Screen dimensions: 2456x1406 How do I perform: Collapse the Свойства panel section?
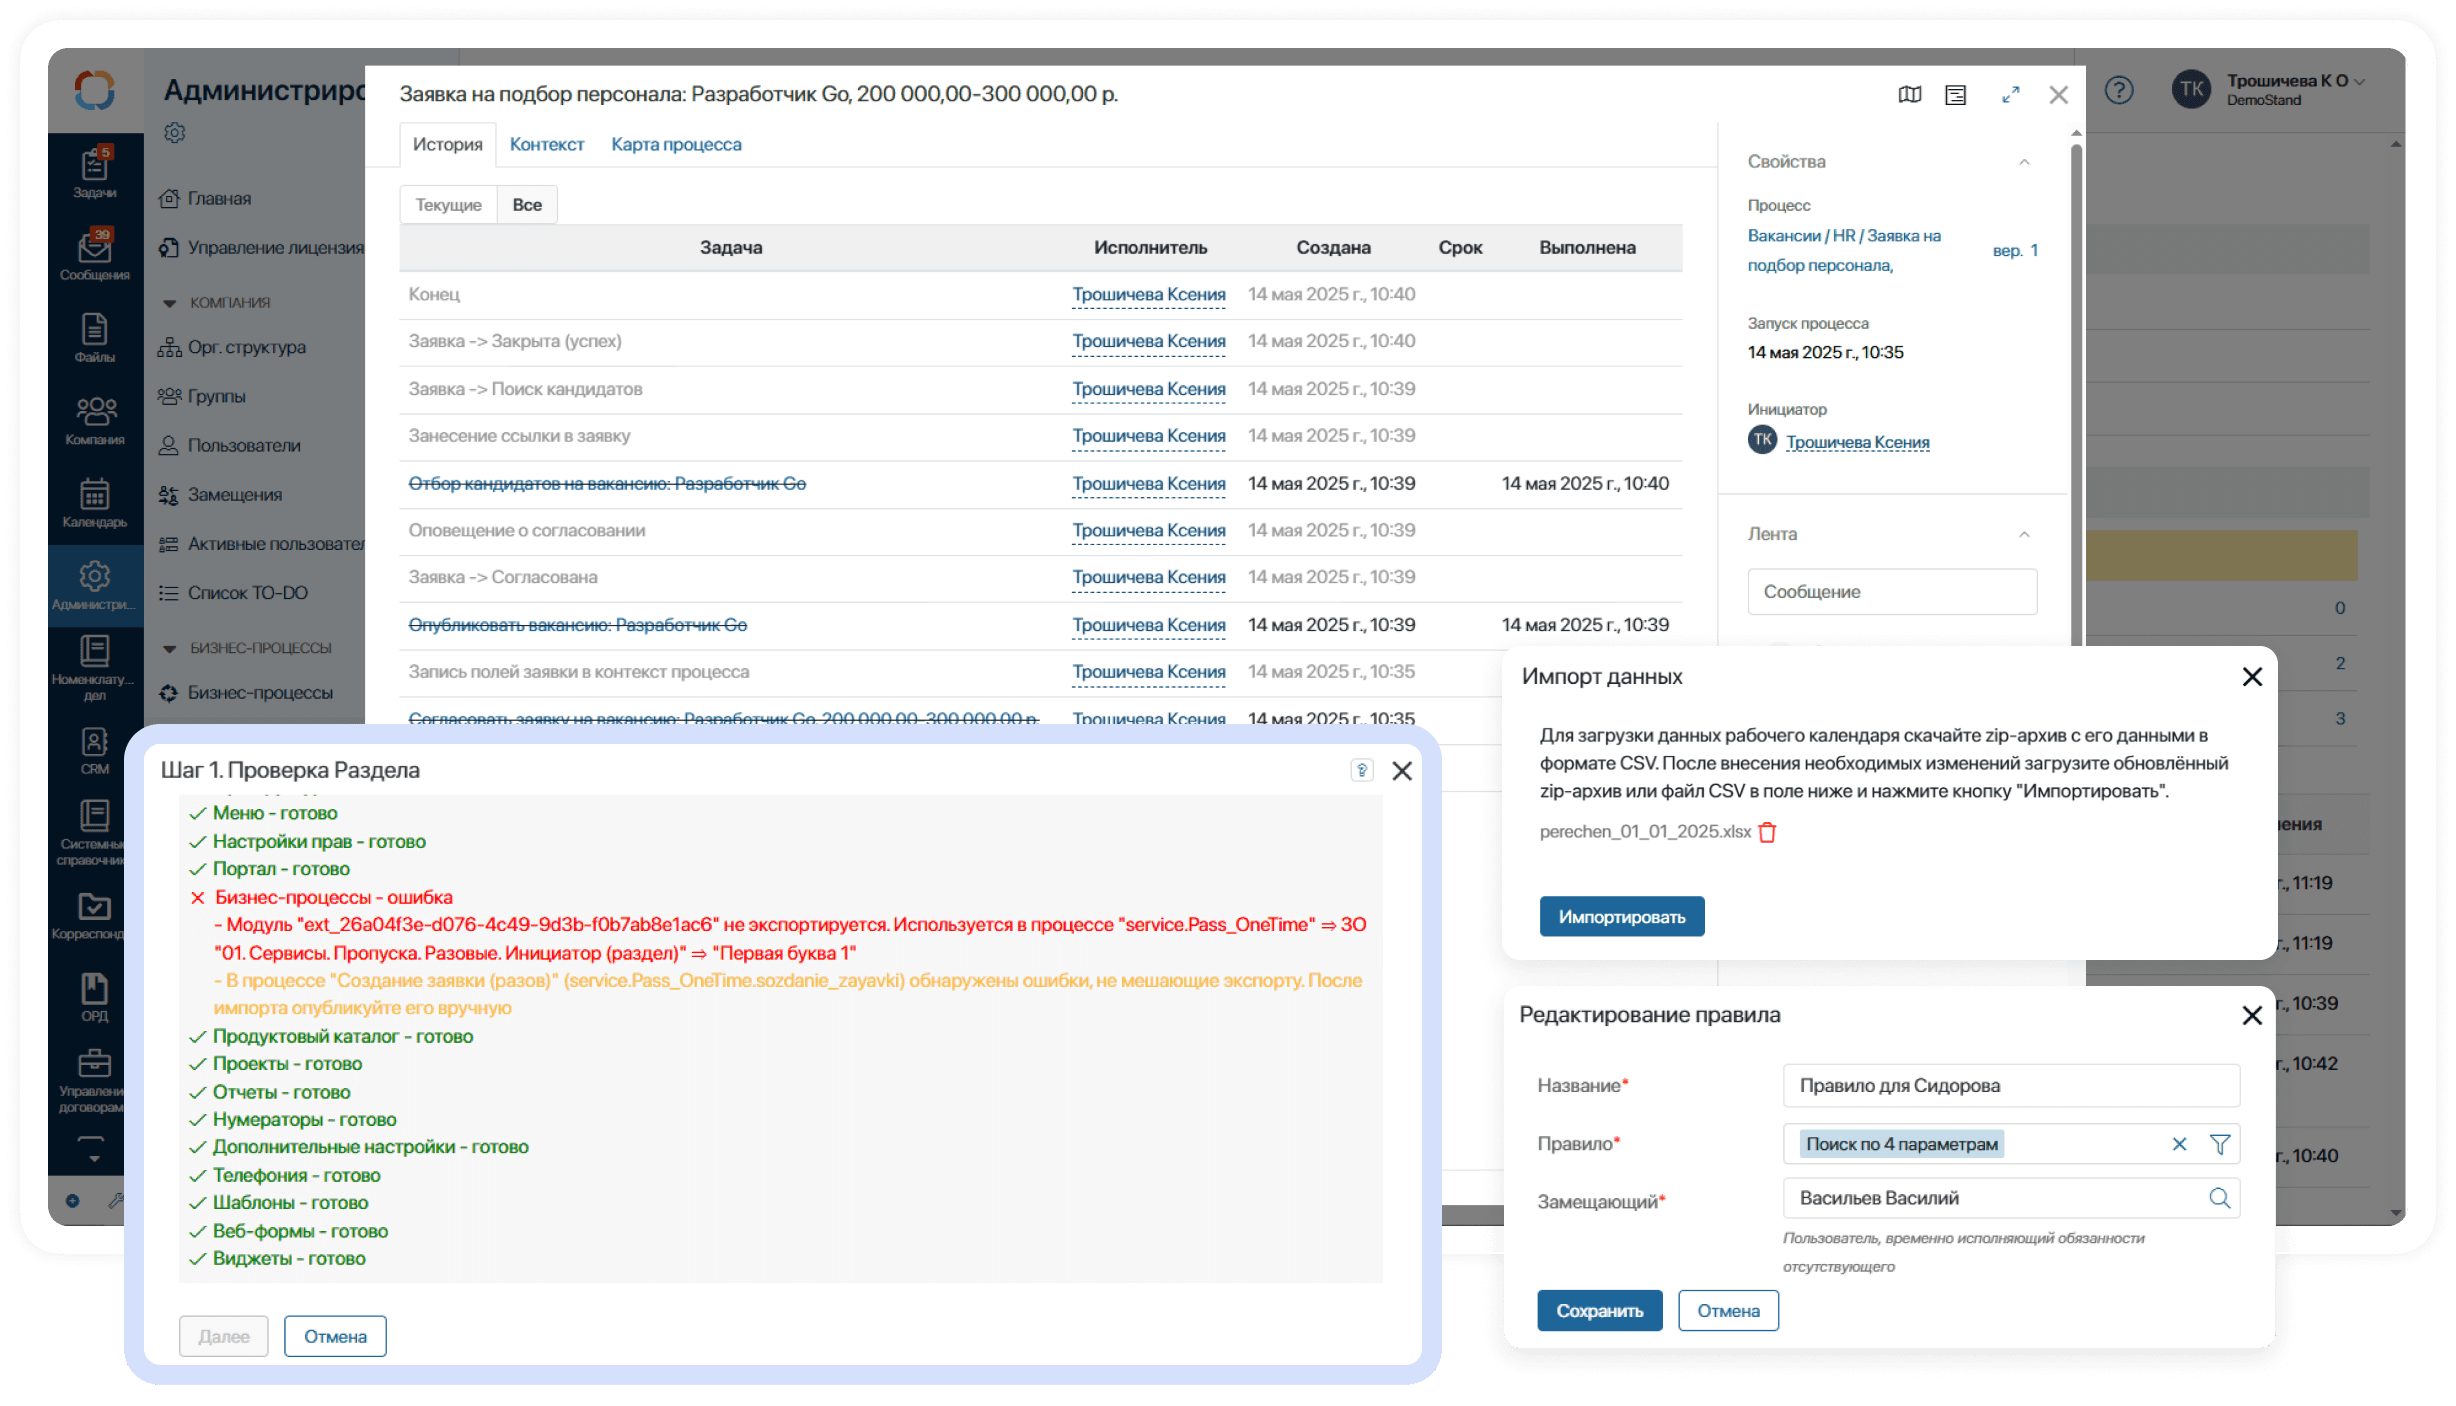click(2024, 162)
